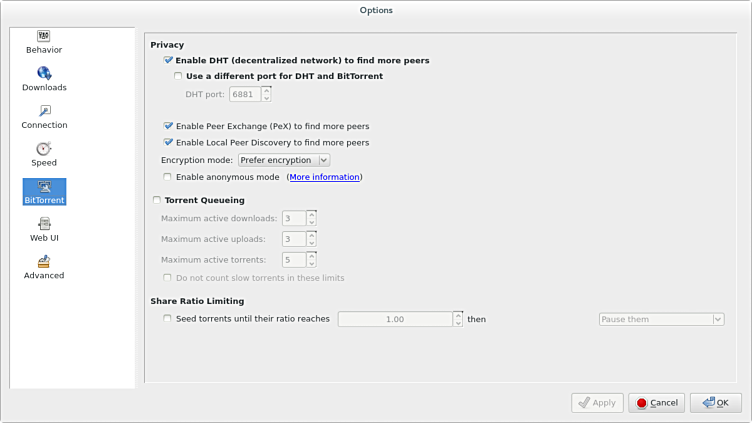Select the Speed settings icon
This screenshot has height=423, width=752.
44,149
